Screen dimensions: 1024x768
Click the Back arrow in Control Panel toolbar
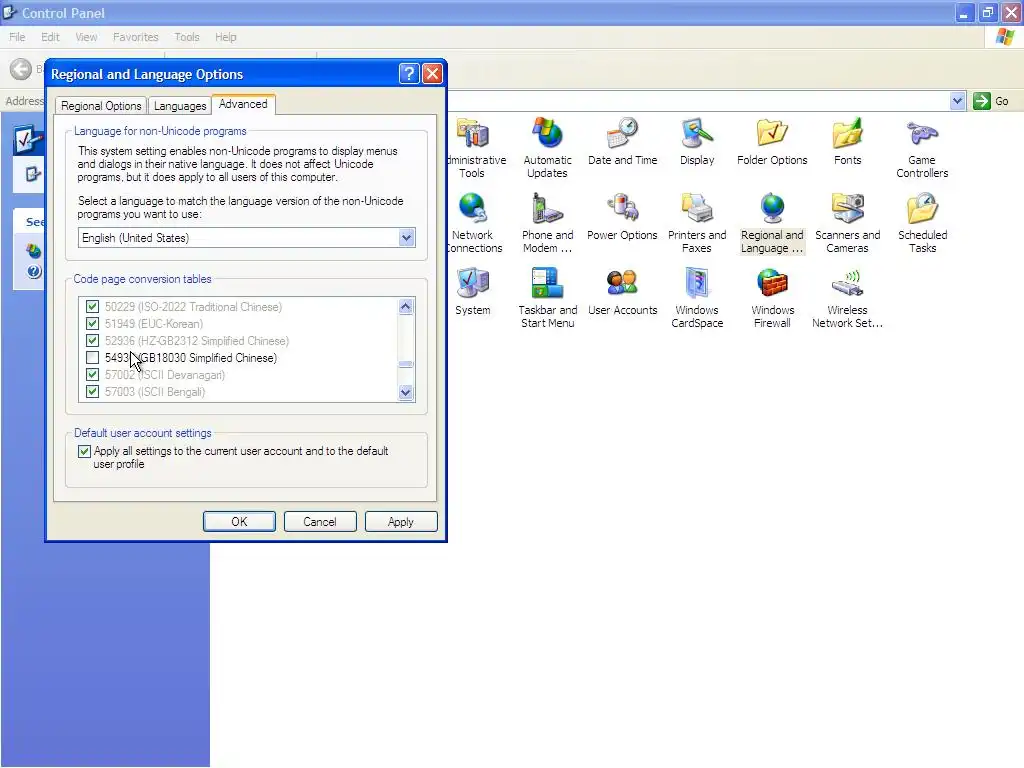coord(21,69)
